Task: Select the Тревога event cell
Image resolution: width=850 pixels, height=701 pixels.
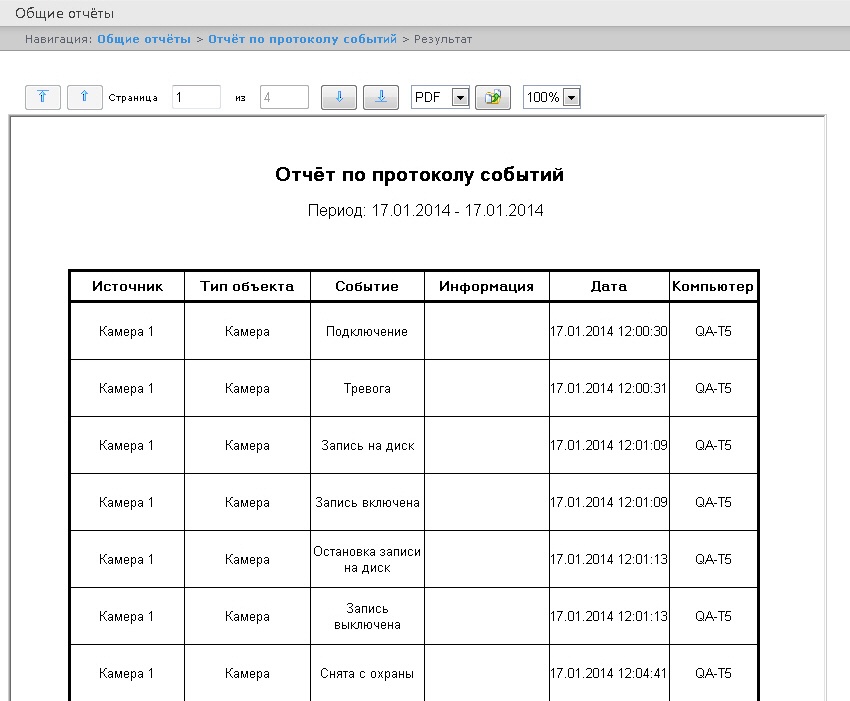Action: click(367, 388)
